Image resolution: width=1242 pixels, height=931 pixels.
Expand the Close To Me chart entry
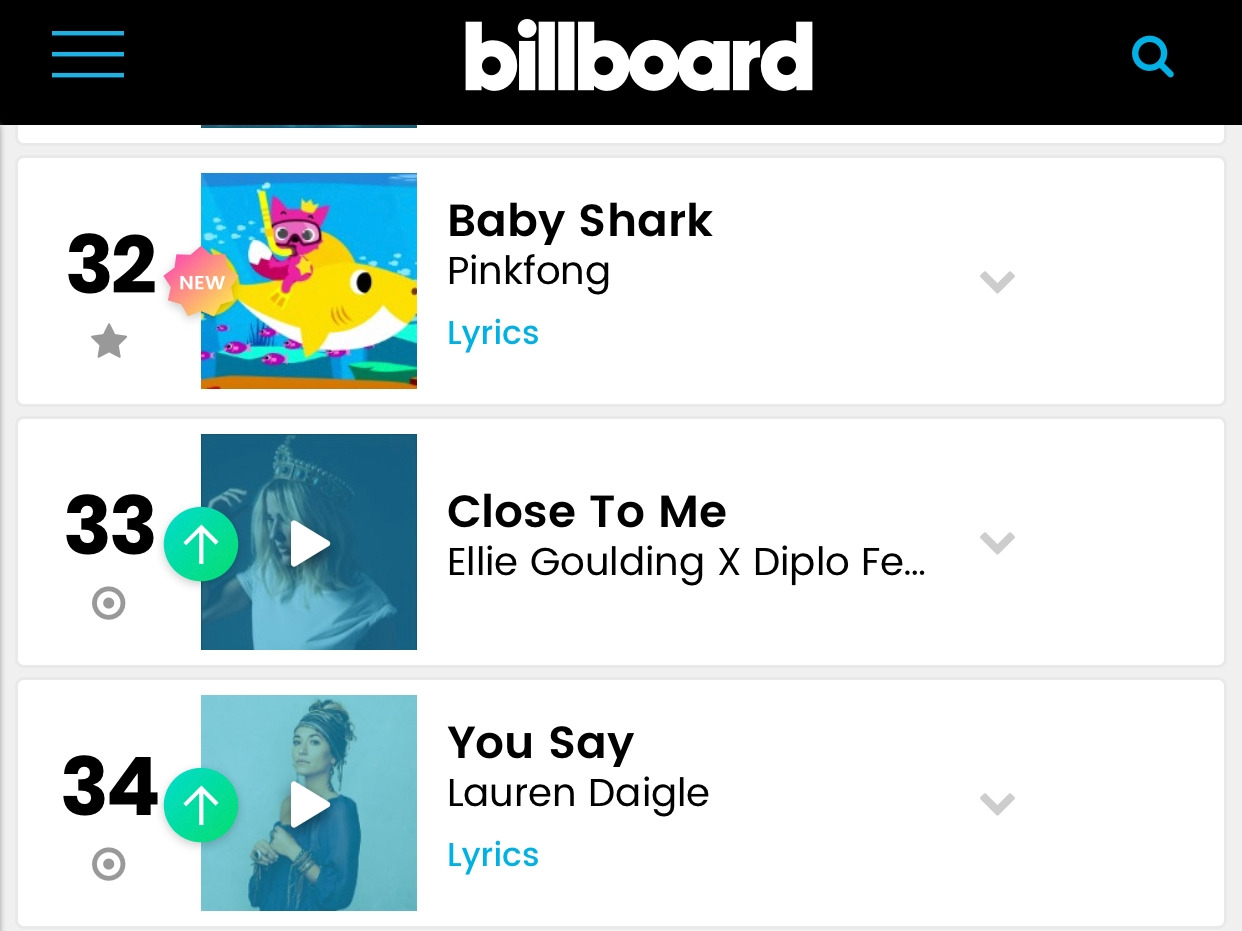click(x=997, y=543)
